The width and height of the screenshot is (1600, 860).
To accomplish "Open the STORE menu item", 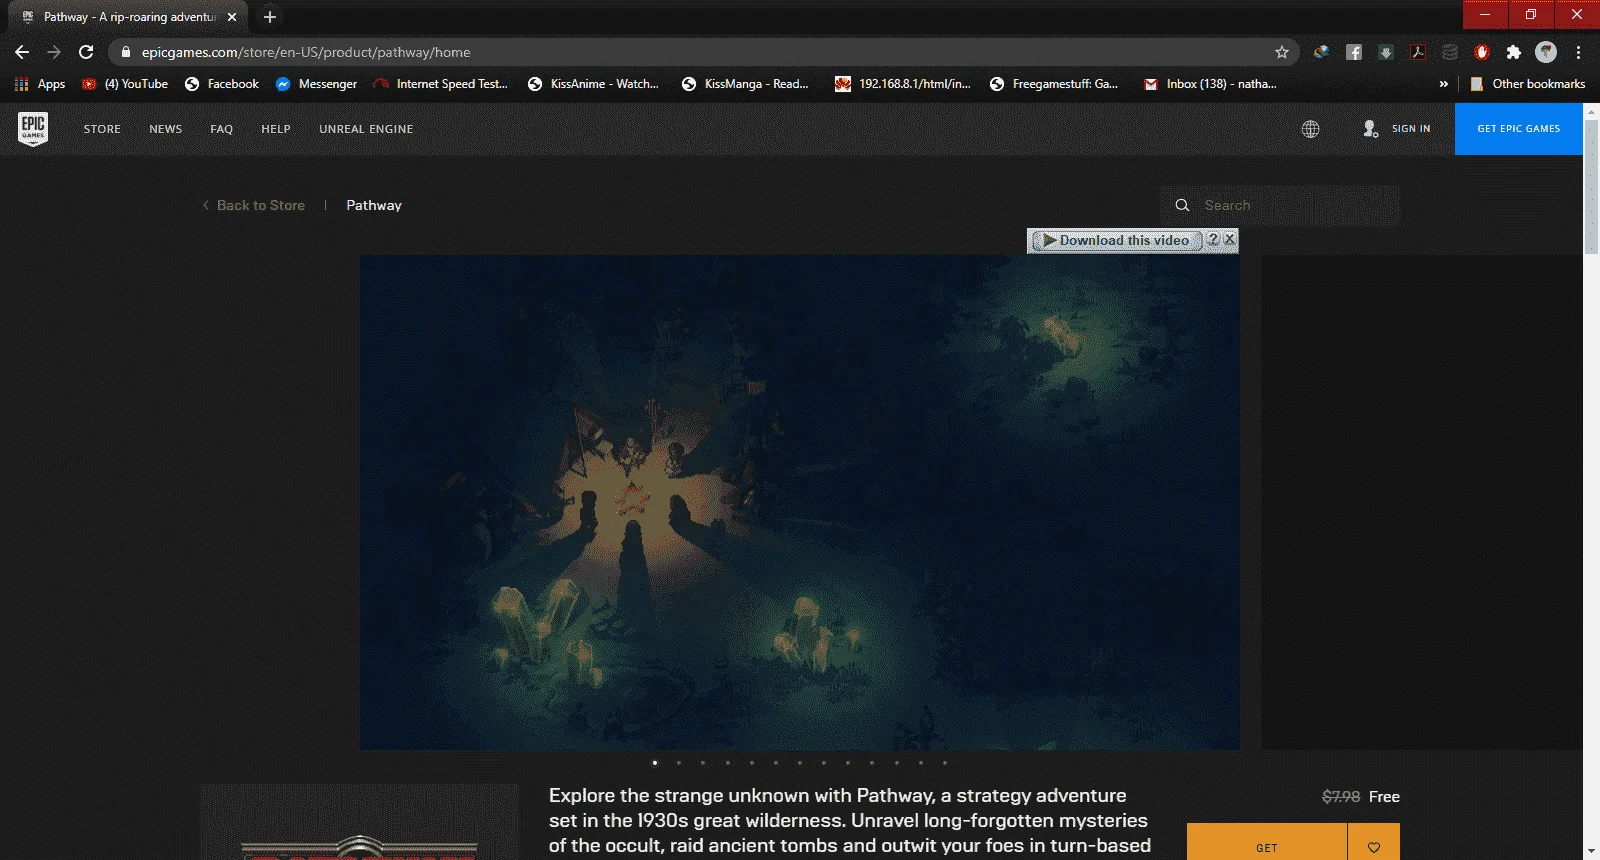I will click(102, 129).
